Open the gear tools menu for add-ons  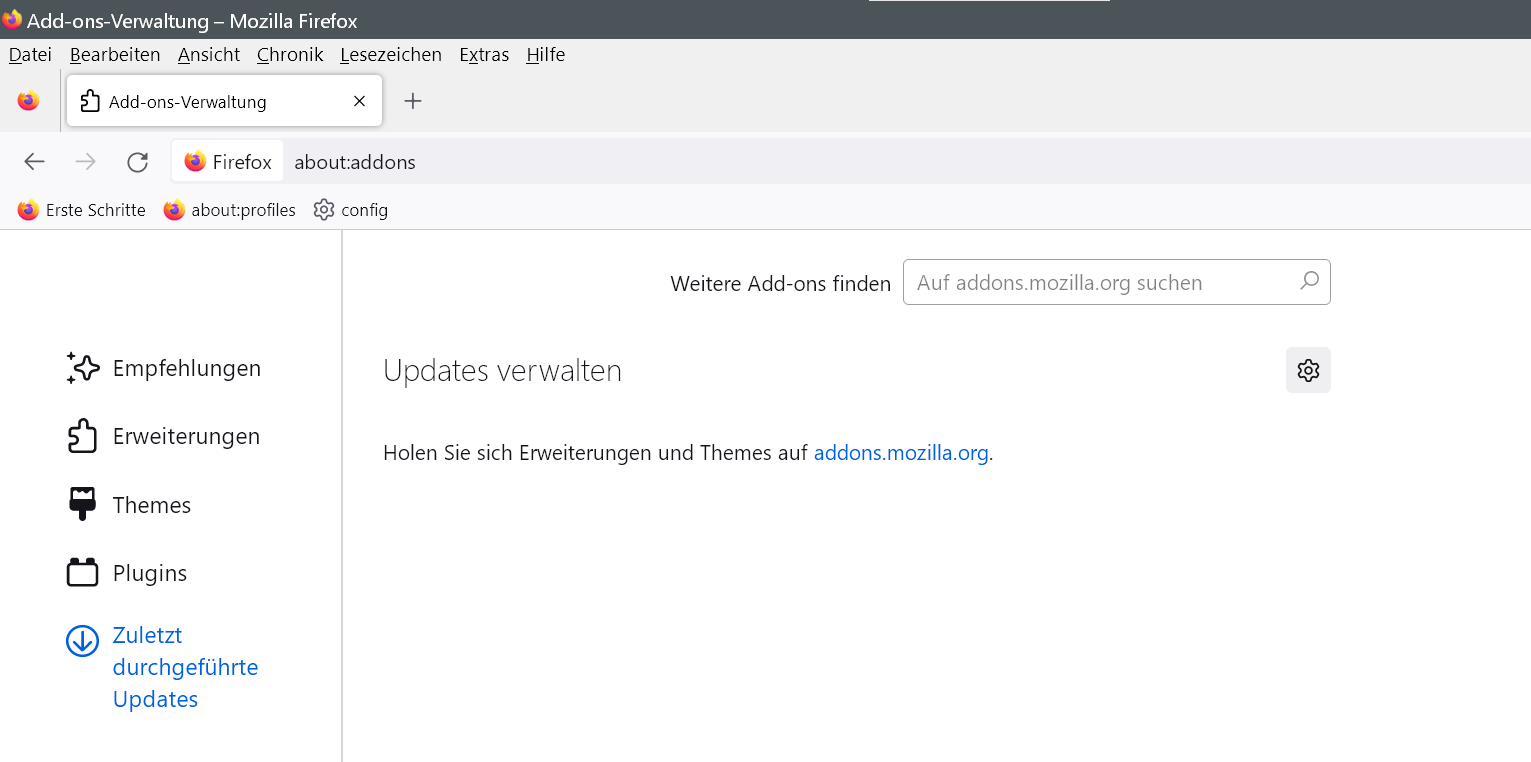click(1308, 370)
